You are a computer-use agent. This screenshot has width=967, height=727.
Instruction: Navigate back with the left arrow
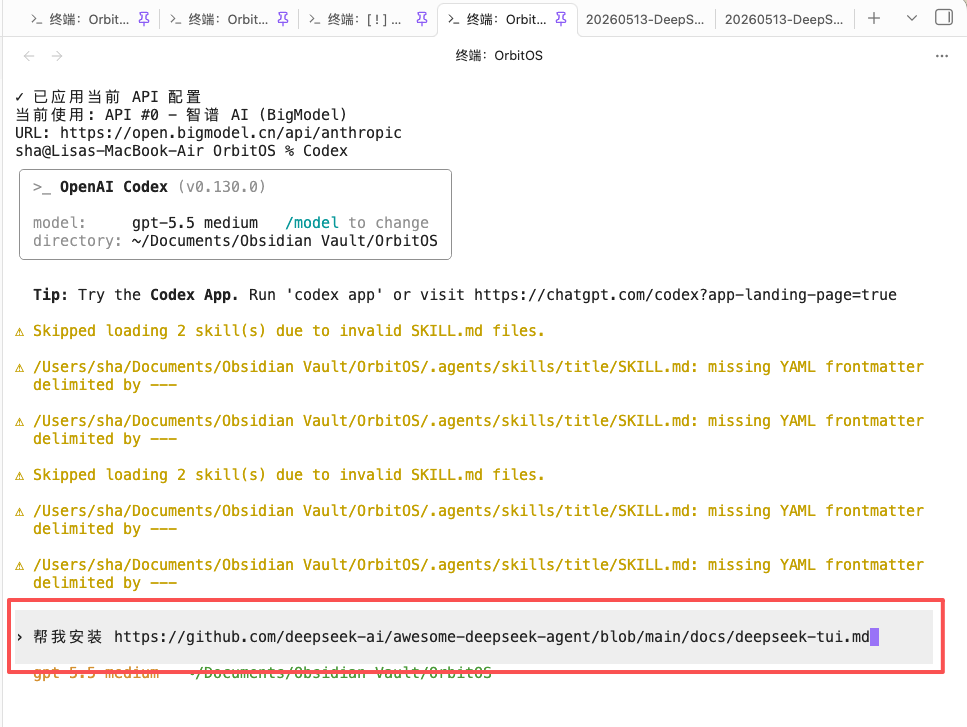[28, 56]
